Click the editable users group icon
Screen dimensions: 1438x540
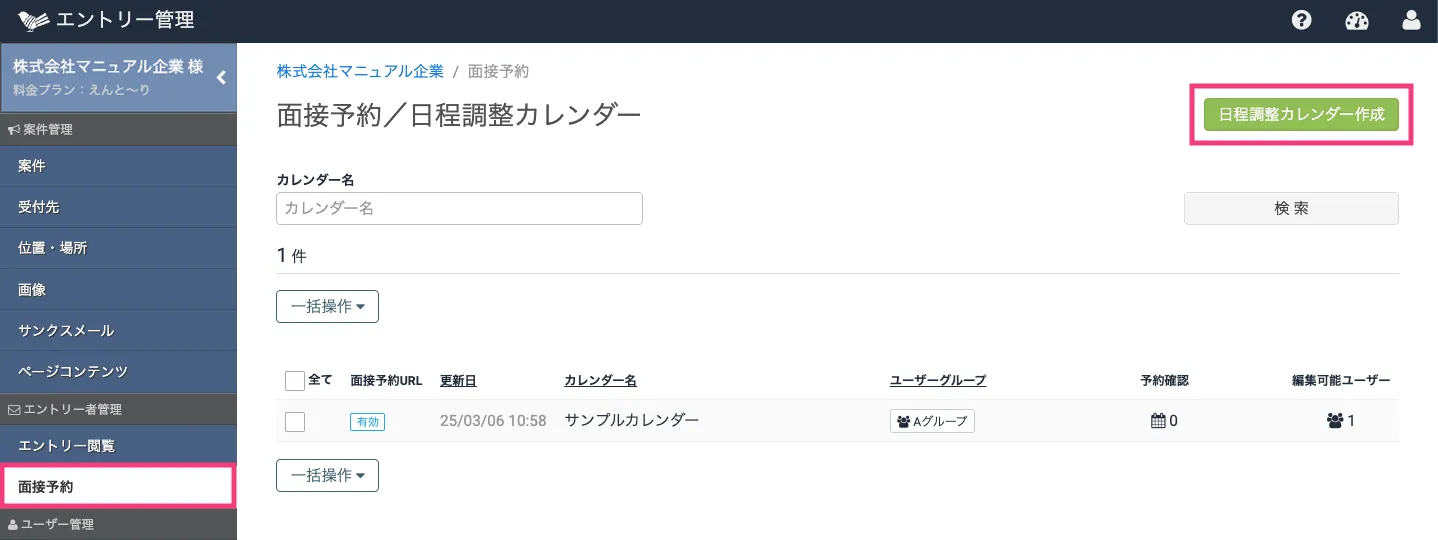(1334, 421)
